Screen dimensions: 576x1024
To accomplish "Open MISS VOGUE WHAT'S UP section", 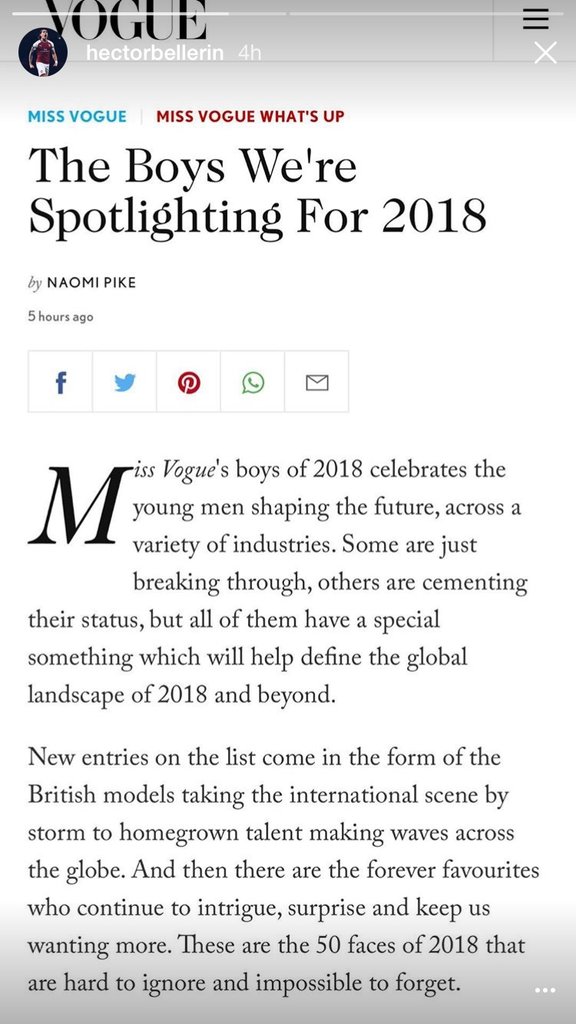I will click(250, 116).
